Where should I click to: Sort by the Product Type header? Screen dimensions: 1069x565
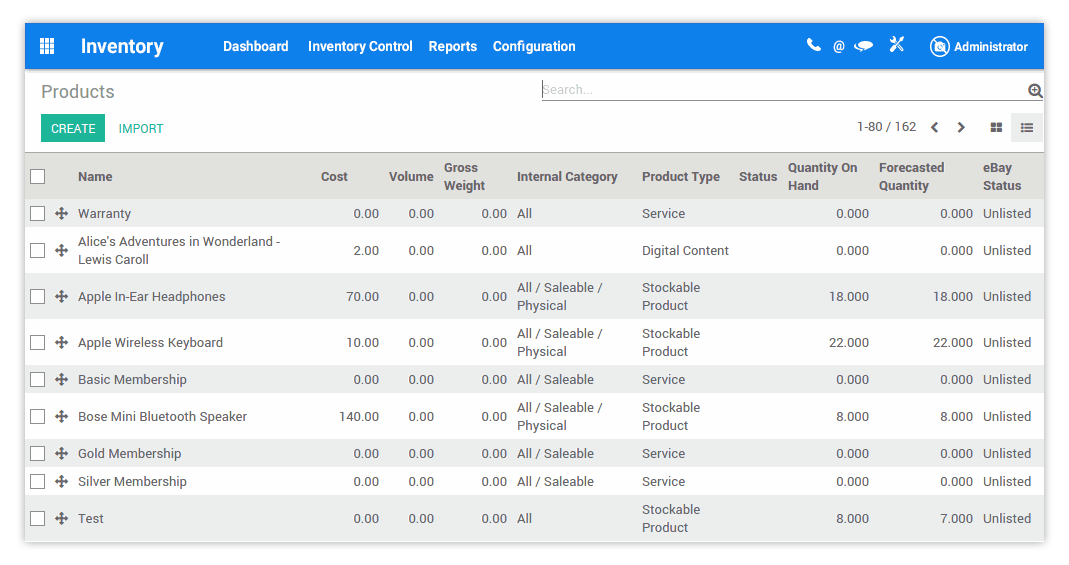680,177
